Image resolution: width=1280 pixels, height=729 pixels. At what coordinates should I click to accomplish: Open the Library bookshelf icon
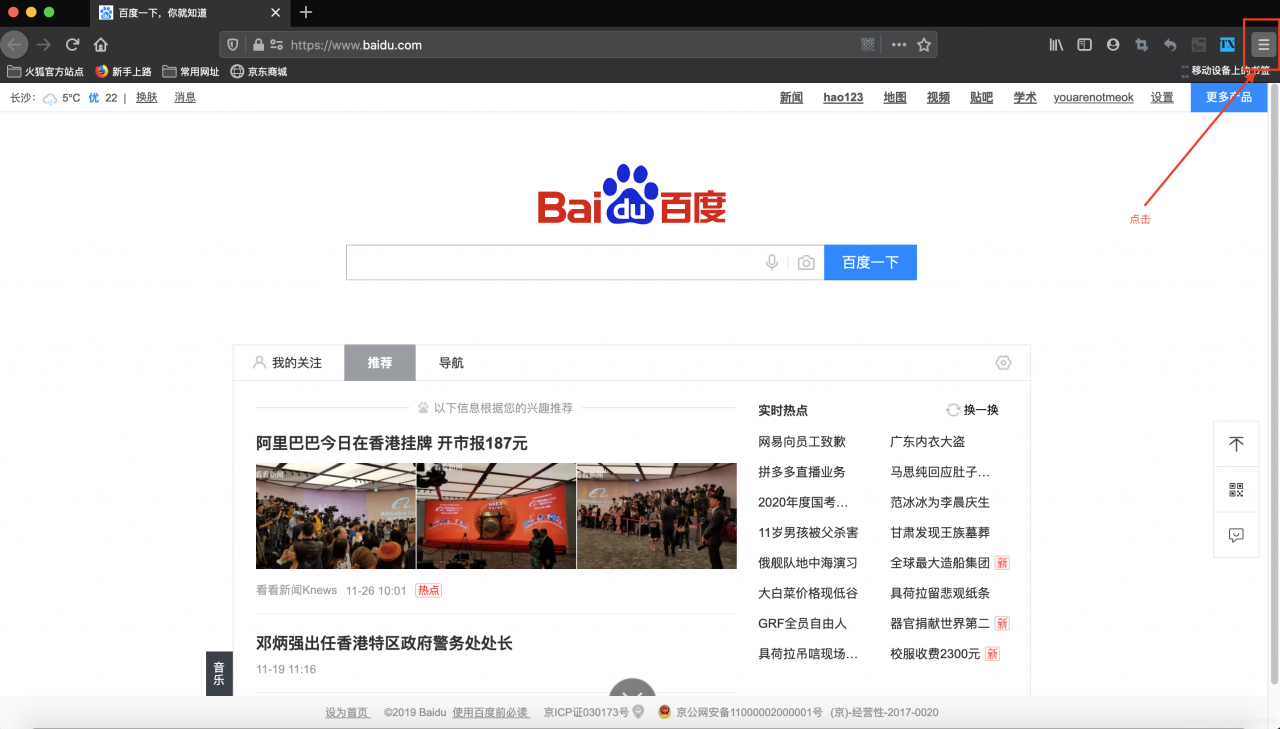(x=1056, y=45)
